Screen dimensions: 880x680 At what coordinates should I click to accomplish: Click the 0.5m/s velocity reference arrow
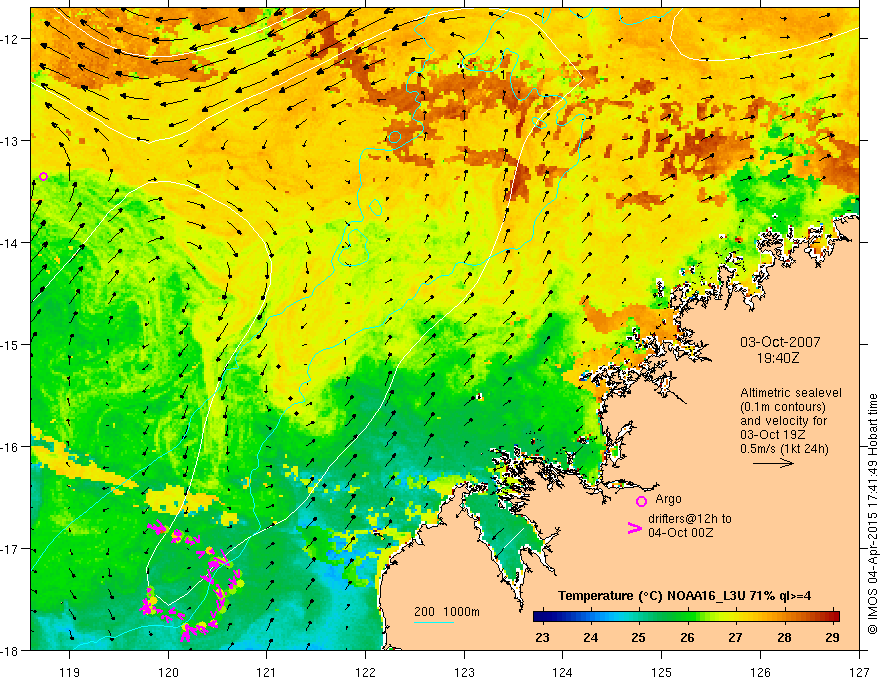773,463
